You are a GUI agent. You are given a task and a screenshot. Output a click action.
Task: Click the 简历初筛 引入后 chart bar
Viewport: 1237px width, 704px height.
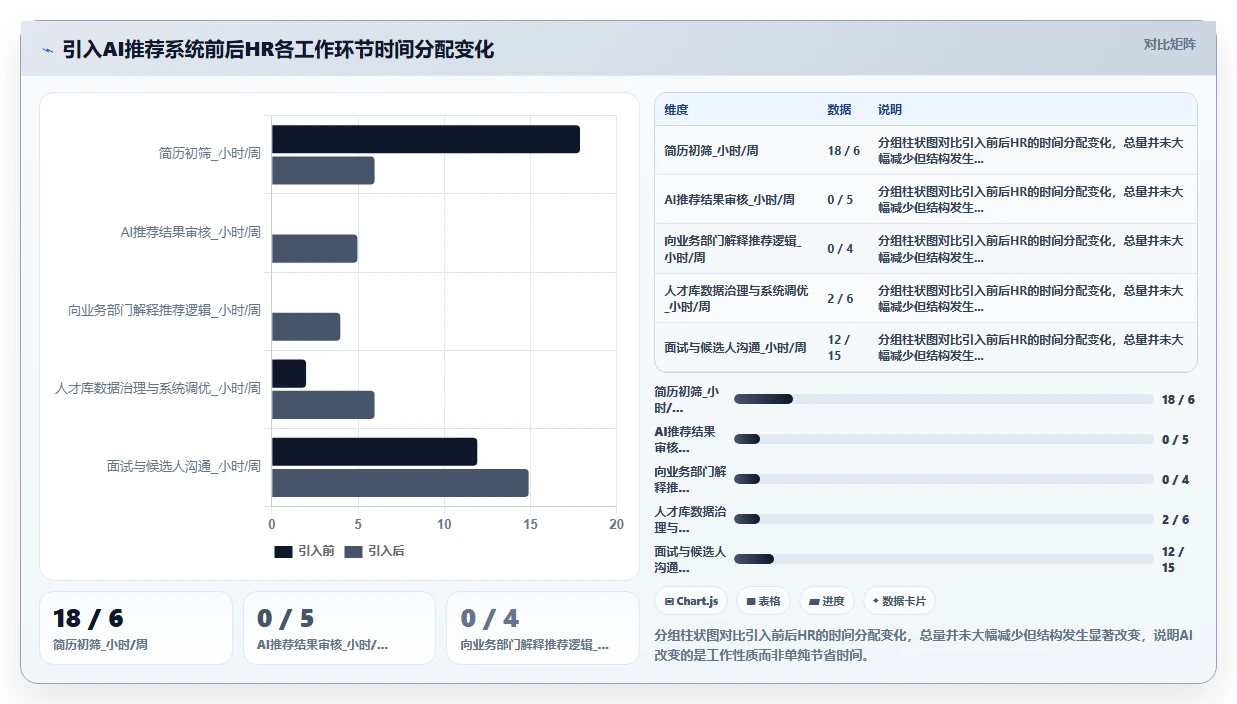click(x=323, y=171)
